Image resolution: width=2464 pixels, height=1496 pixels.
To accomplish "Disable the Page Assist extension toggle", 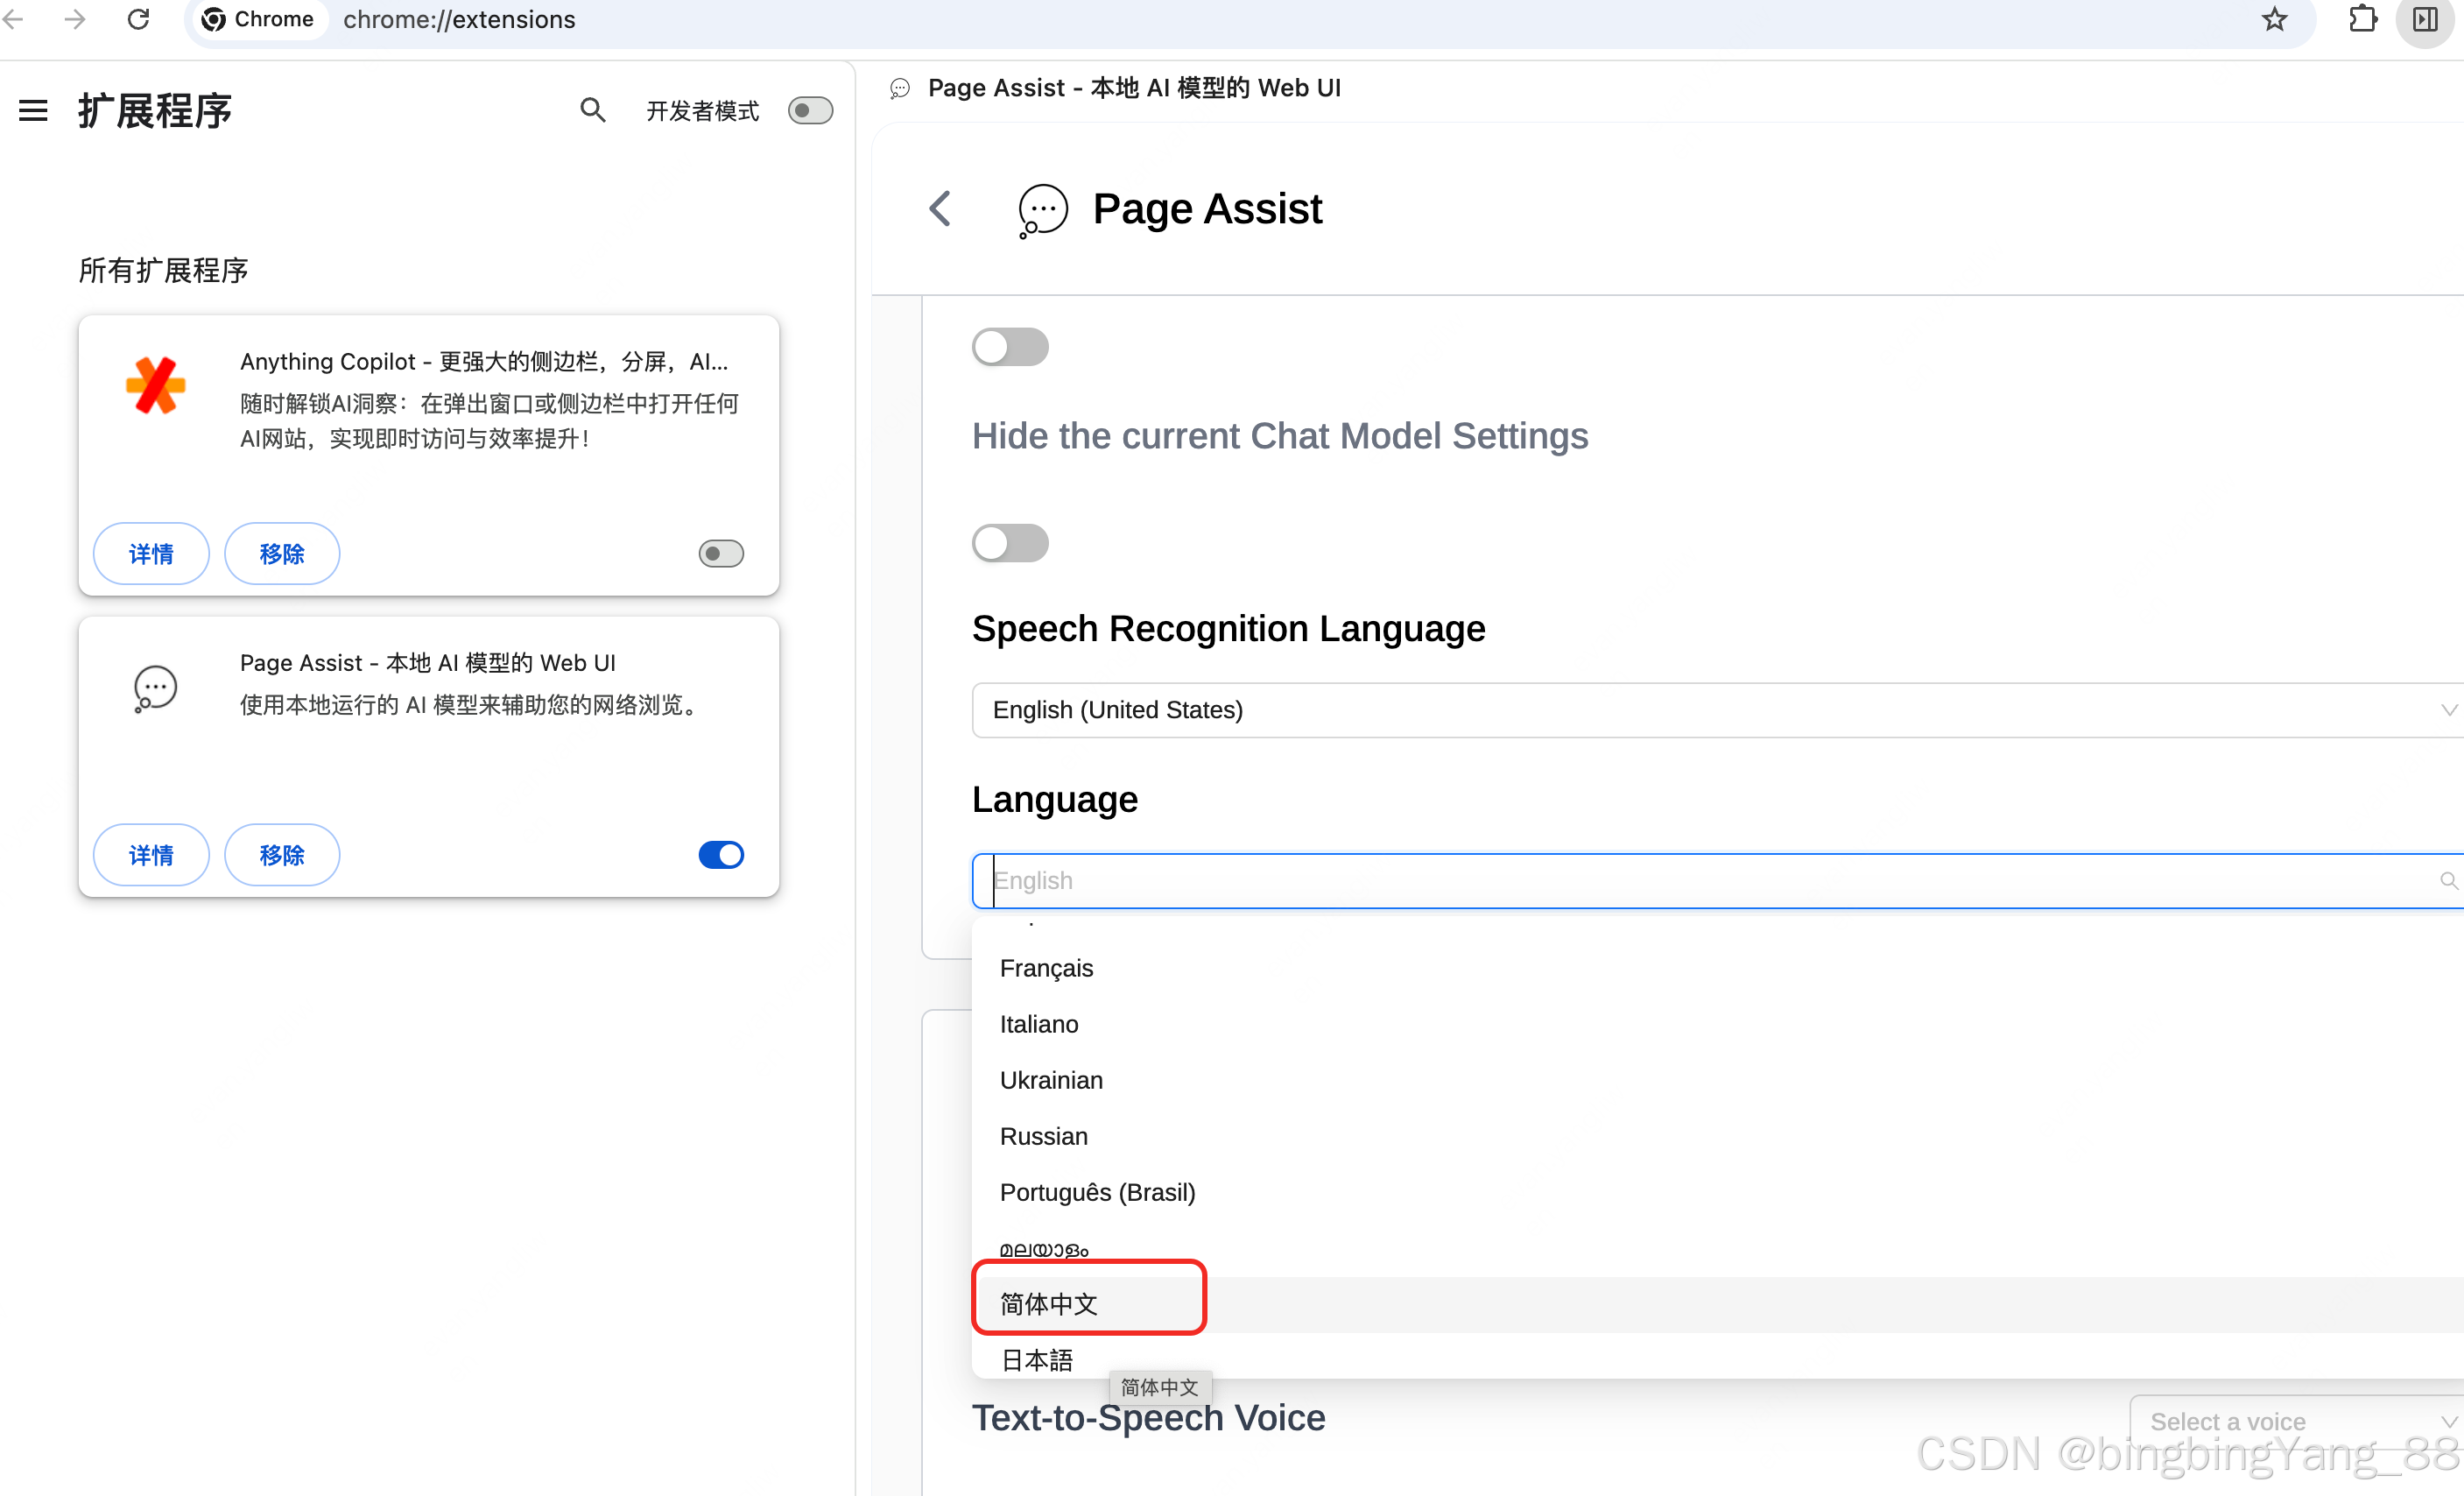I will (720, 855).
